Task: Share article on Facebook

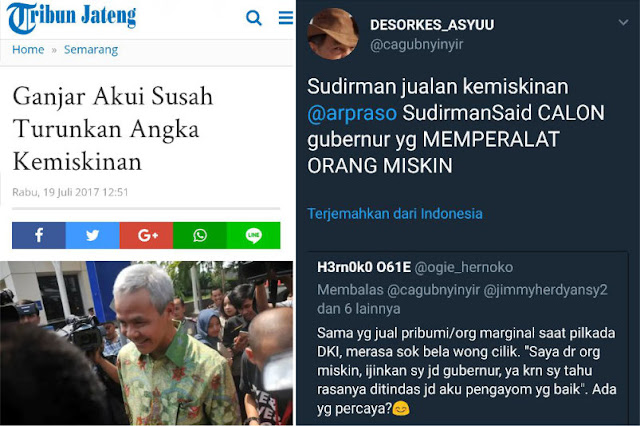Action: coord(39,235)
